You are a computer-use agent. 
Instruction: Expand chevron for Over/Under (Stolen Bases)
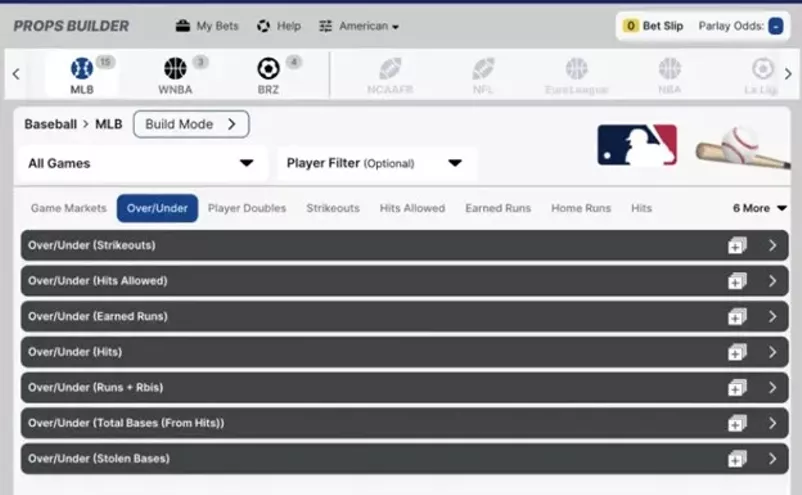pyautogui.click(x=772, y=459)
